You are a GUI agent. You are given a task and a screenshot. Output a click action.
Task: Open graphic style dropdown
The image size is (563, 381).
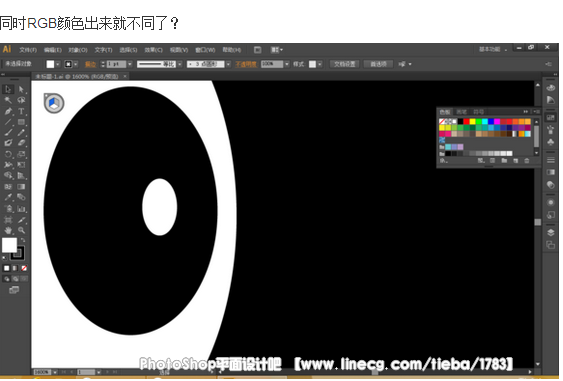tap(320, 64)
